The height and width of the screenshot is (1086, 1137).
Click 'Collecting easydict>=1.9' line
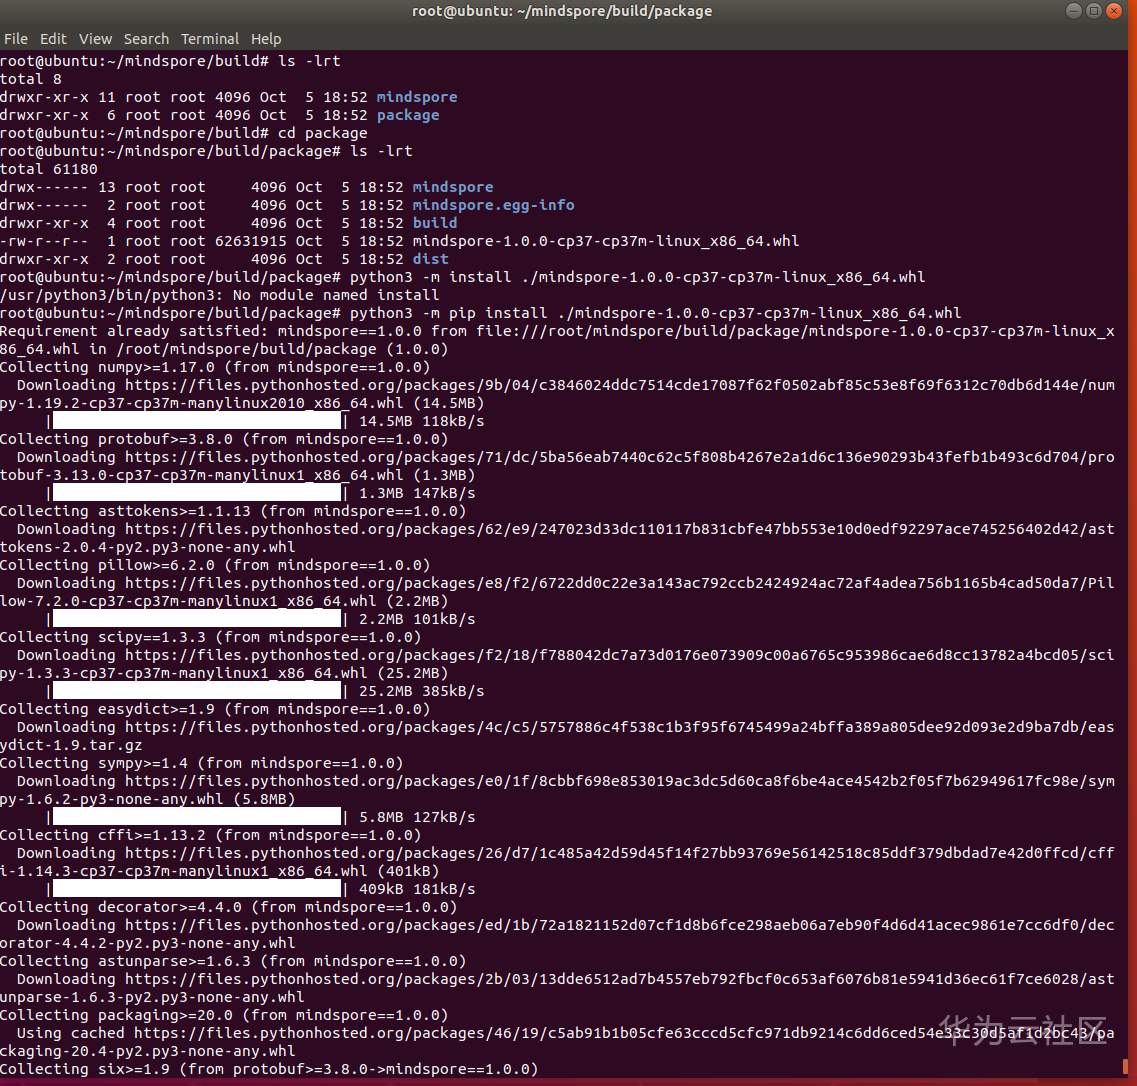pyautogui.click(x=215, y=709)
